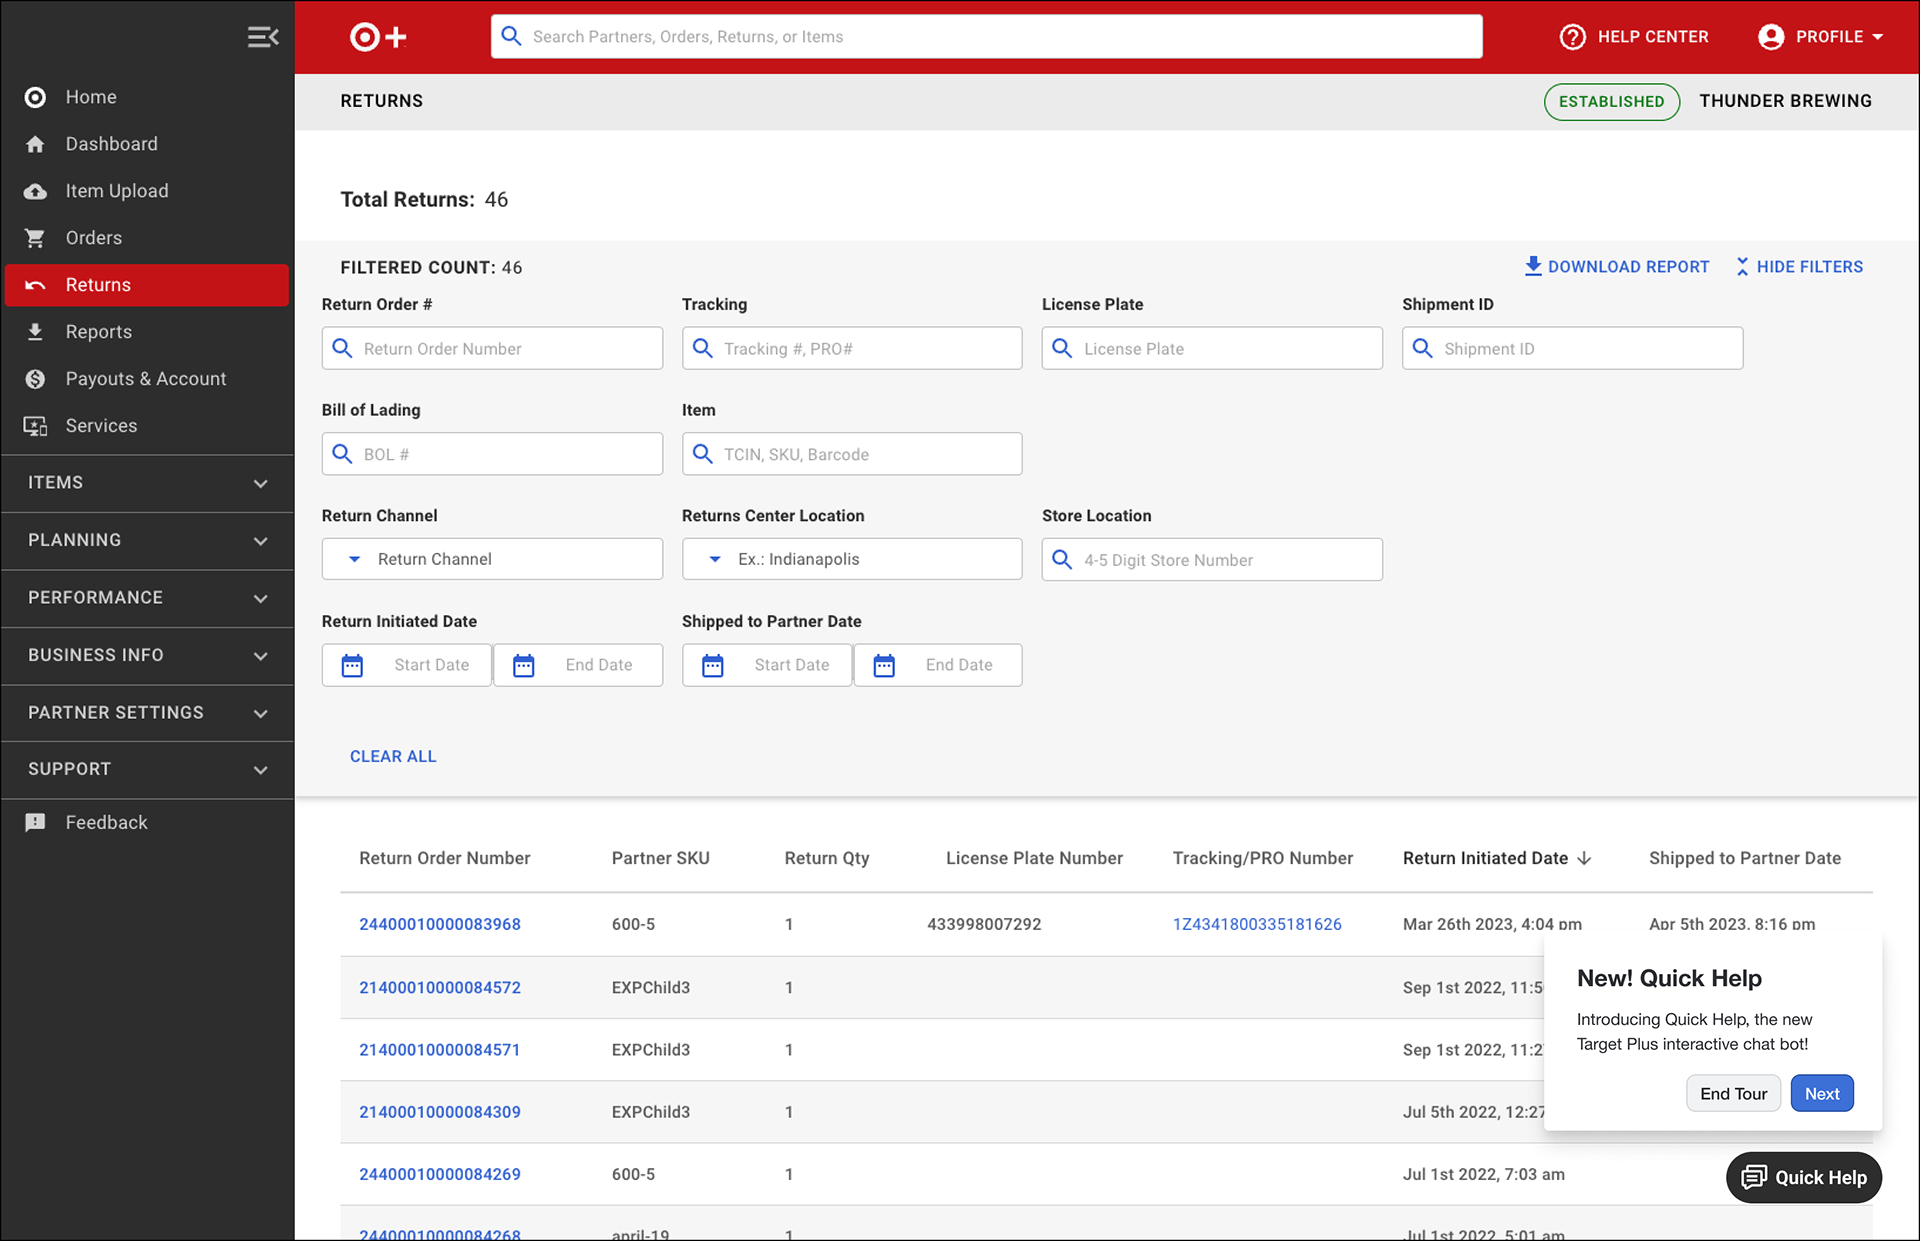Sort by Return Order Number column header
Viewport: 1920px width, 1241px height.
[444, 858]
